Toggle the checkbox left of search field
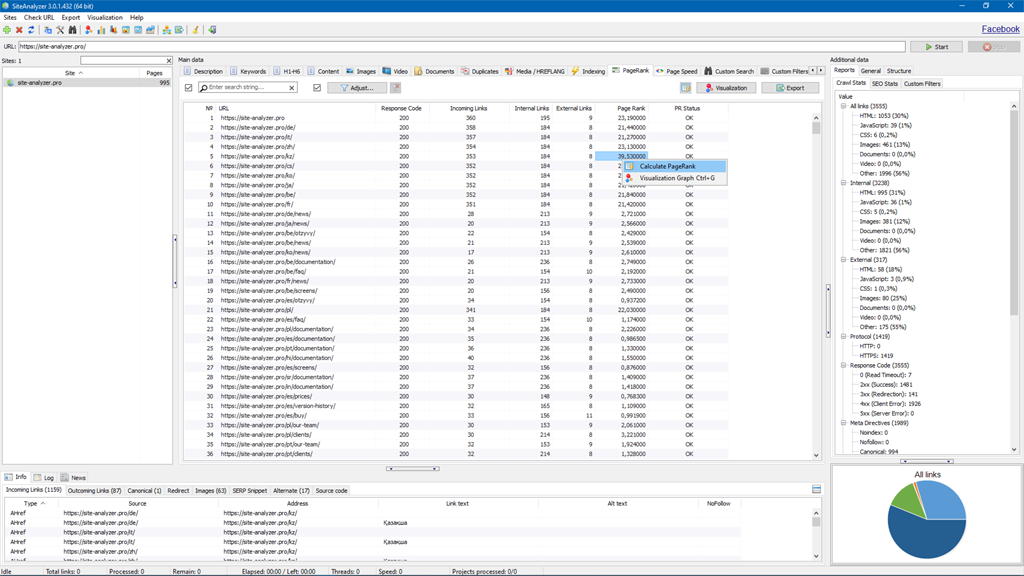 click(x=189, y=88)
